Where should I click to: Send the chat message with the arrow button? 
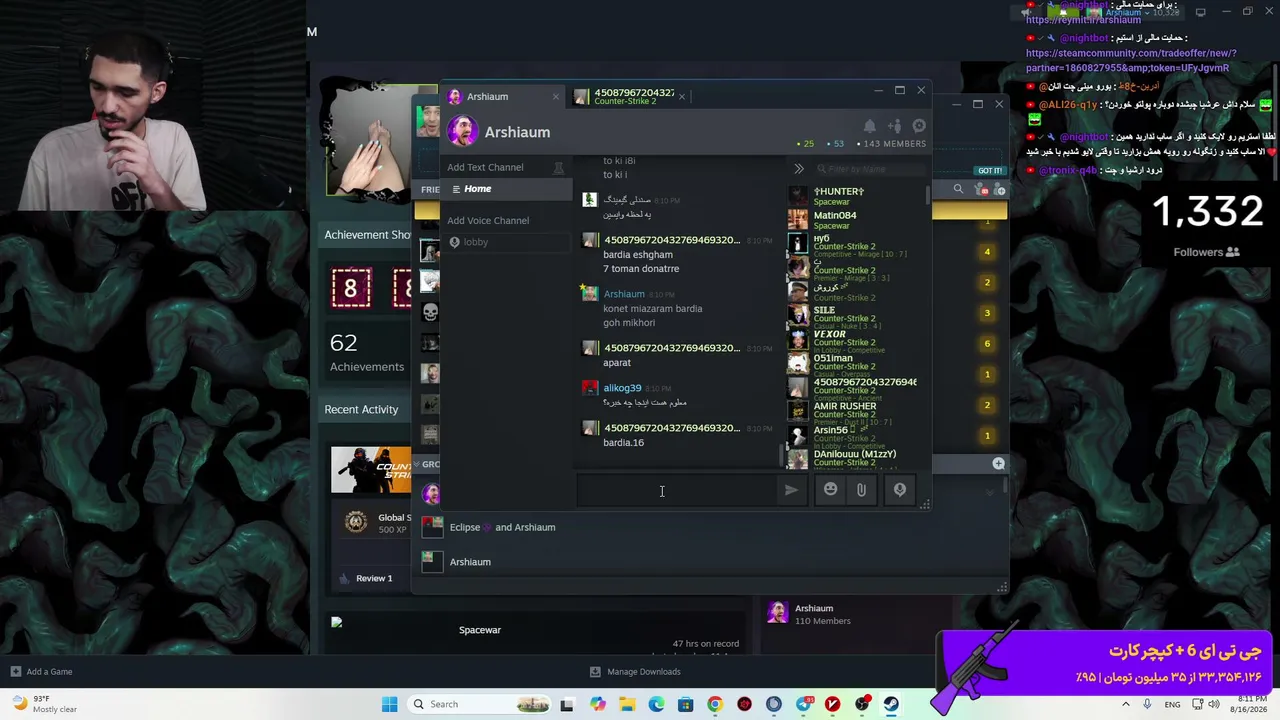click(791, 490)
